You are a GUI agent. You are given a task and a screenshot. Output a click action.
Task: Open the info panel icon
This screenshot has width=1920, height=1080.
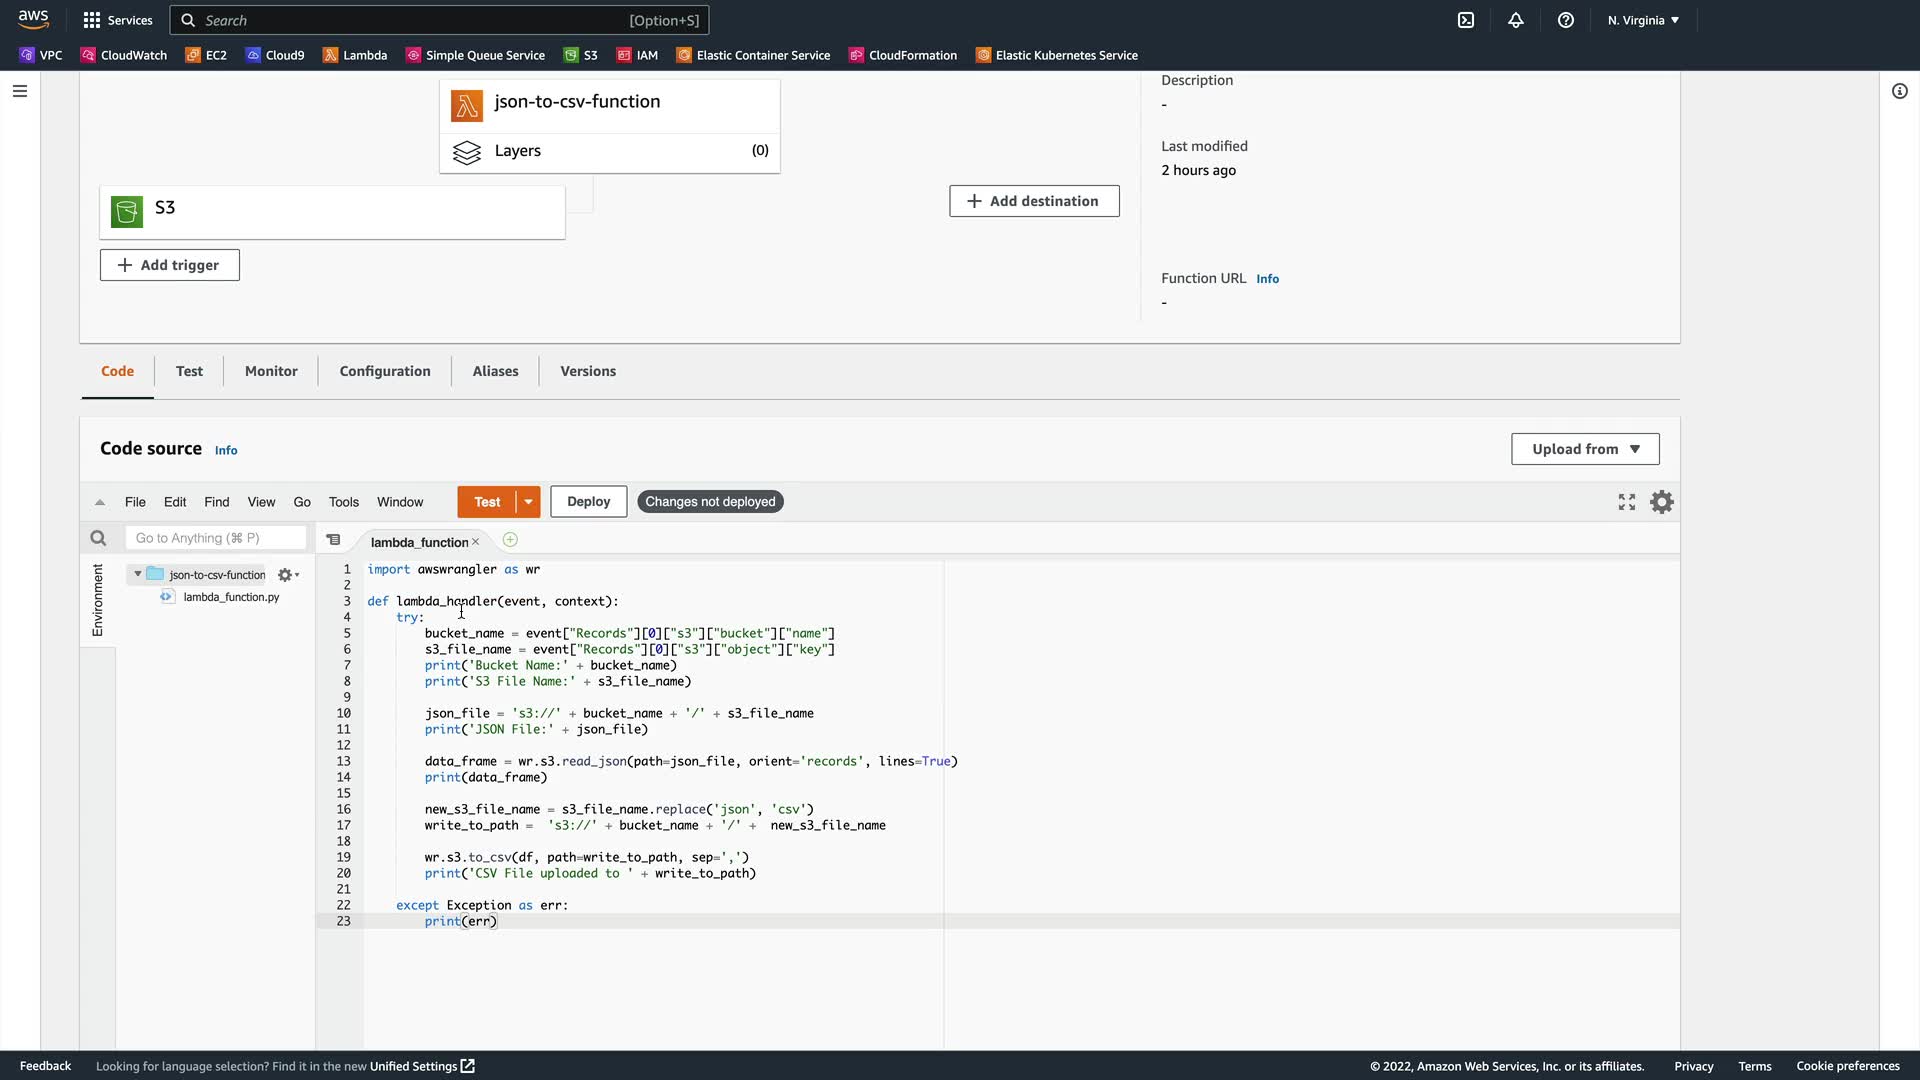click(x=1900, y=91)
